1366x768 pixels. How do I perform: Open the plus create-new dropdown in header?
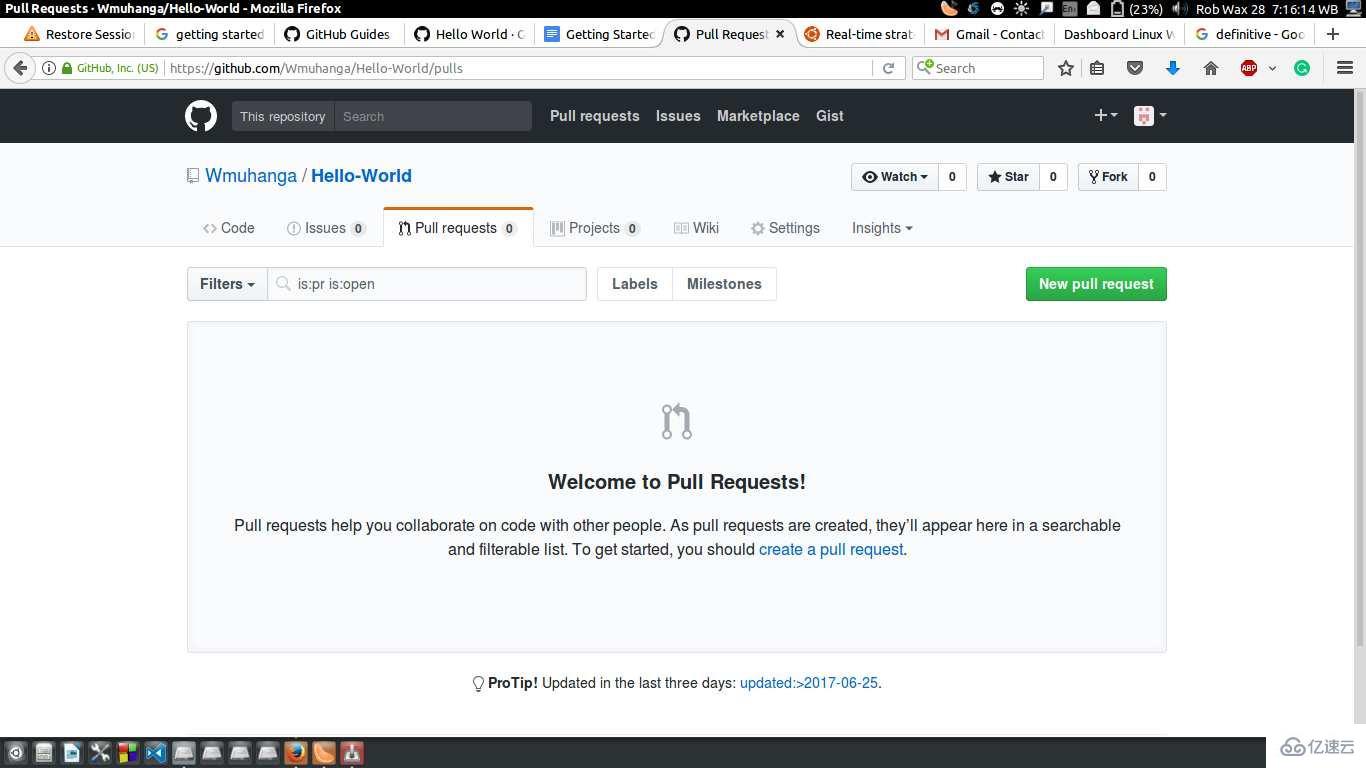click(1105, 116)
